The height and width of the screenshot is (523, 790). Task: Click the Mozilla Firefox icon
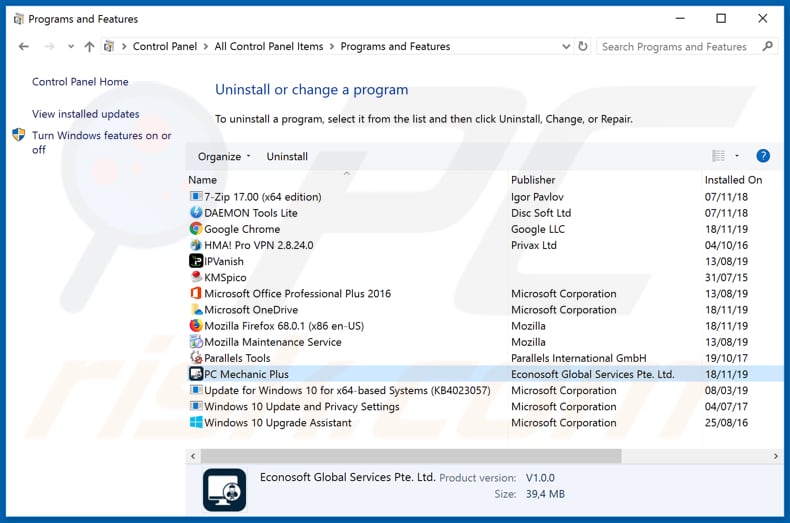pyautogui.click(x=196, y=325)
